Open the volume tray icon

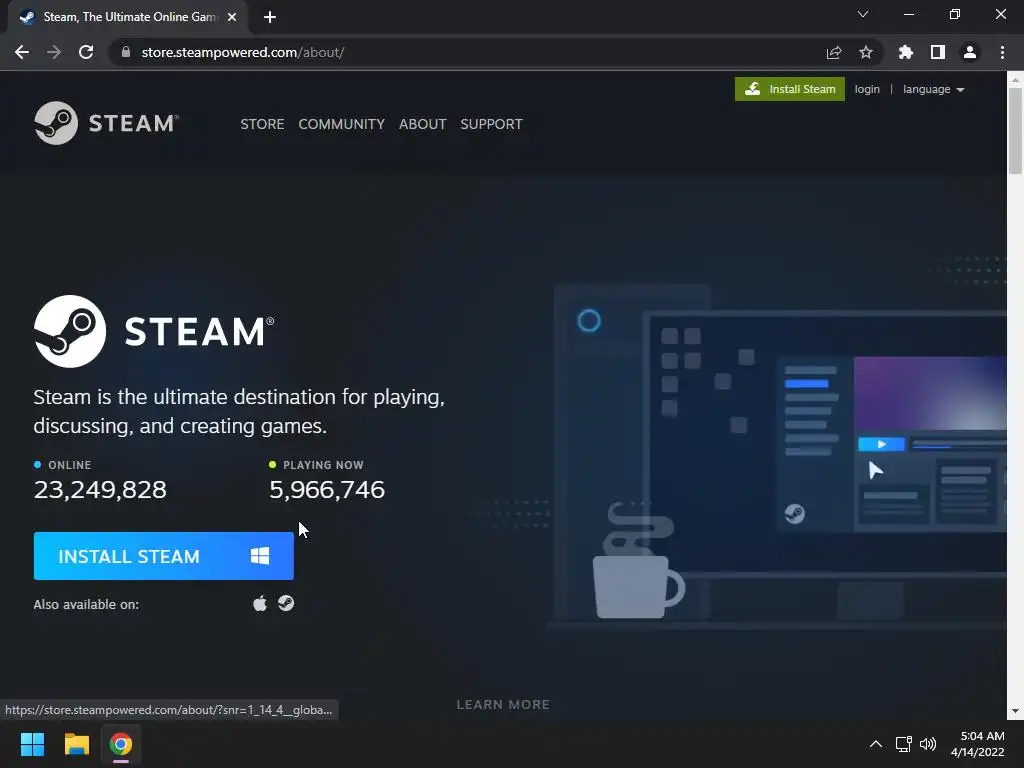(x=928, y=744)
